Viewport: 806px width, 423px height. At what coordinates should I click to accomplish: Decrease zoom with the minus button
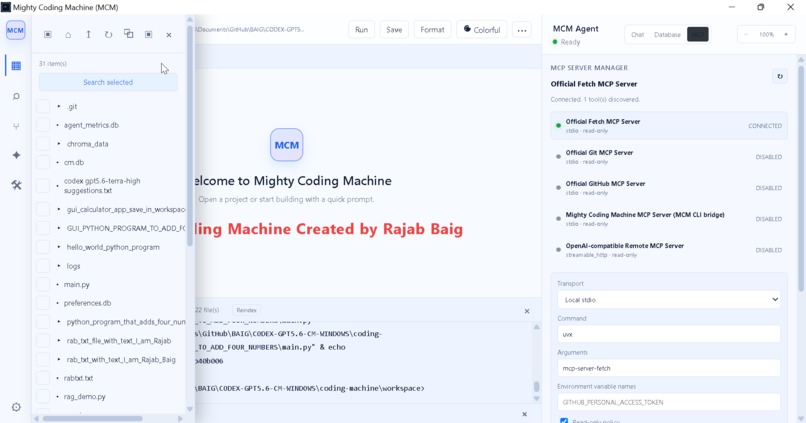(746, 34)
